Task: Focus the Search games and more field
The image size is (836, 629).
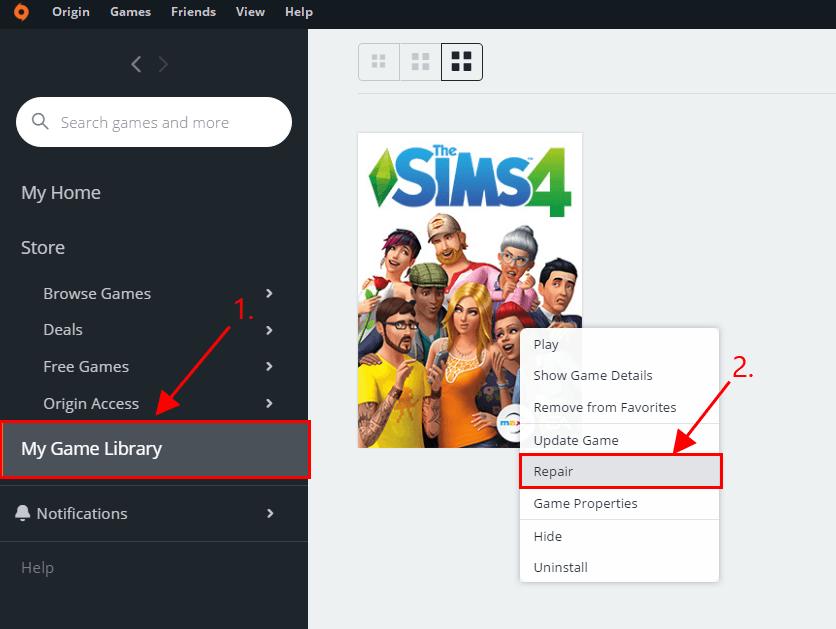Action: (x=154, y=122)
